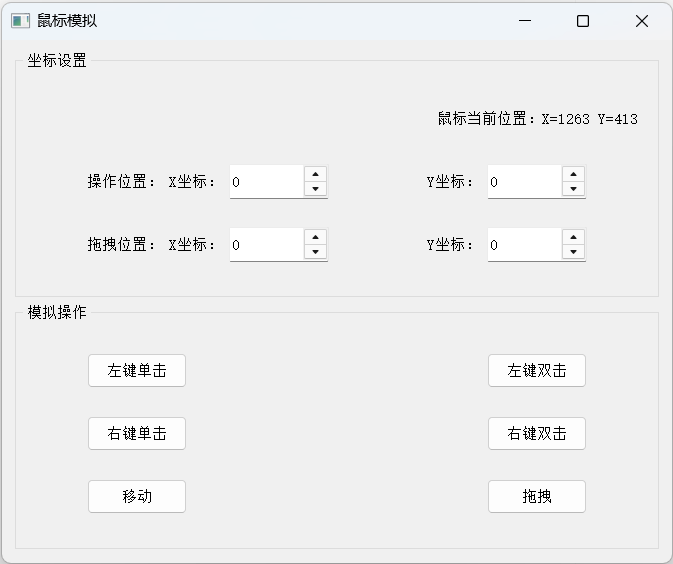Click the 模拟操作 group title
673x564 pixels.
[x=57, y=312]
